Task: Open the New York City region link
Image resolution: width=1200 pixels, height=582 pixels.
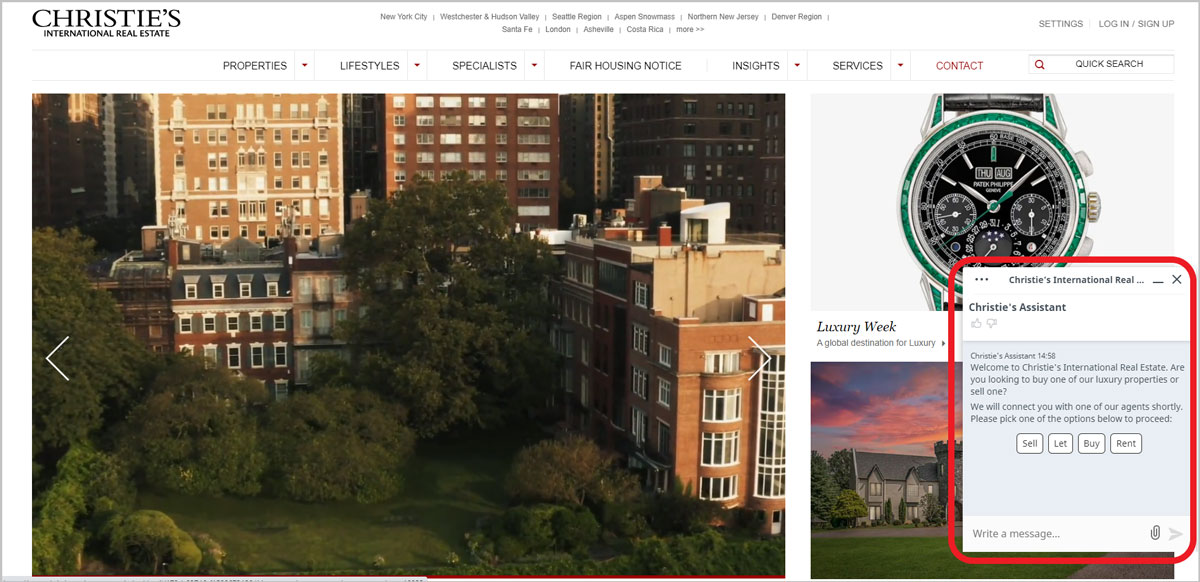Action: click(403, 17)
